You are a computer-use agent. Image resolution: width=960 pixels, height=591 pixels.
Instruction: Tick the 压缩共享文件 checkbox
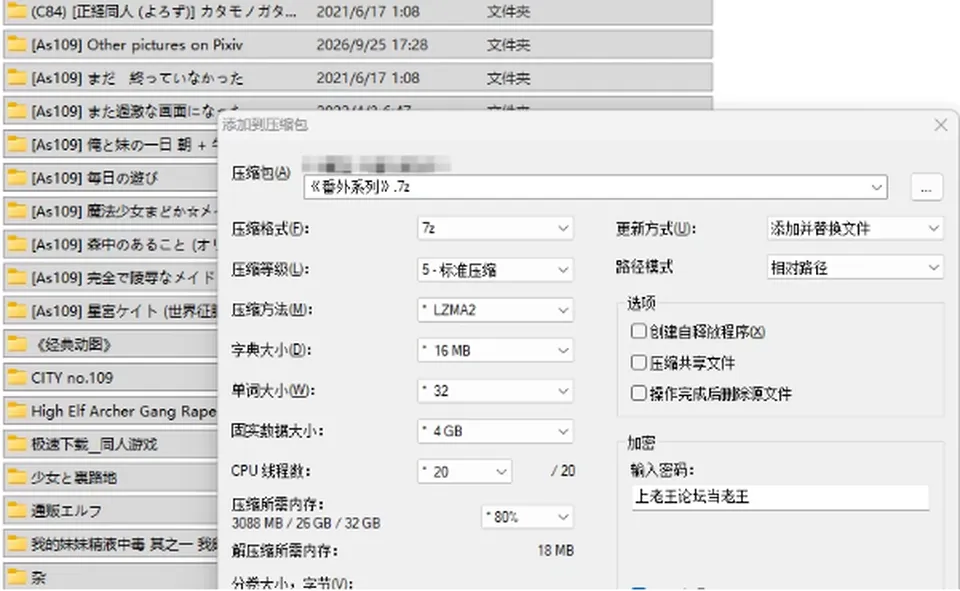coord(639,363)
